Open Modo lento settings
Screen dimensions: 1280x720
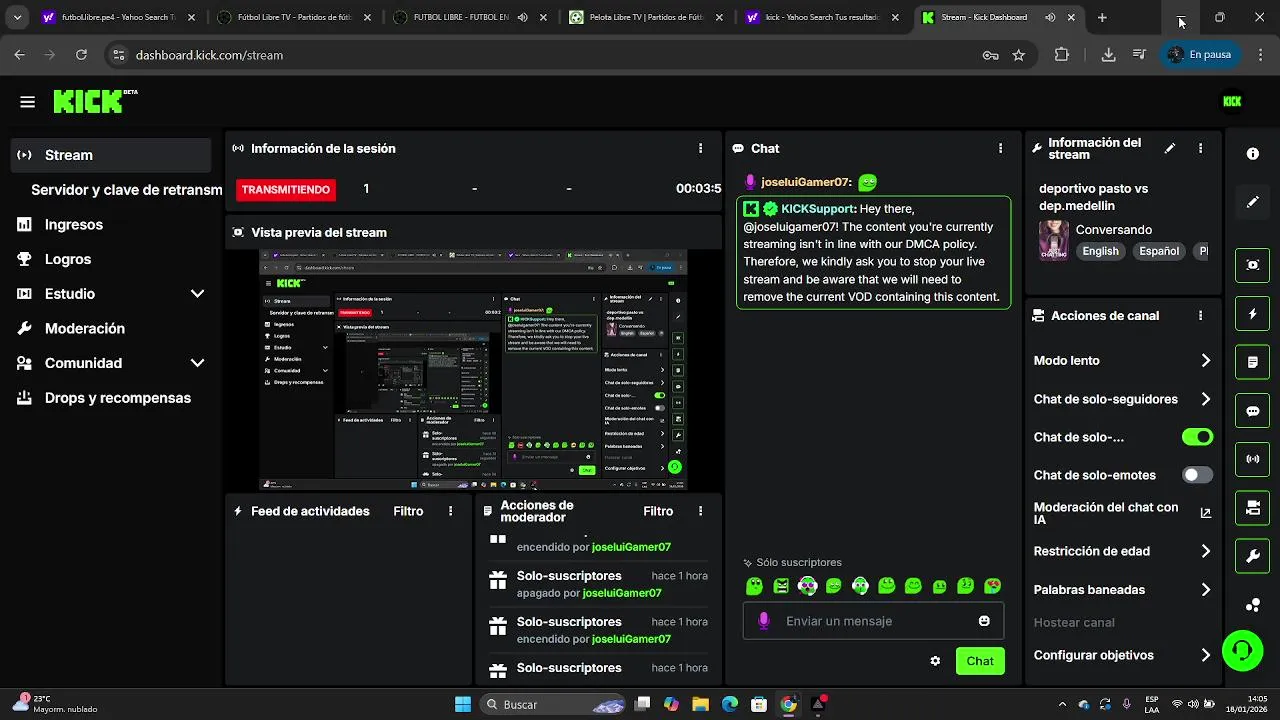point(1122,360)
